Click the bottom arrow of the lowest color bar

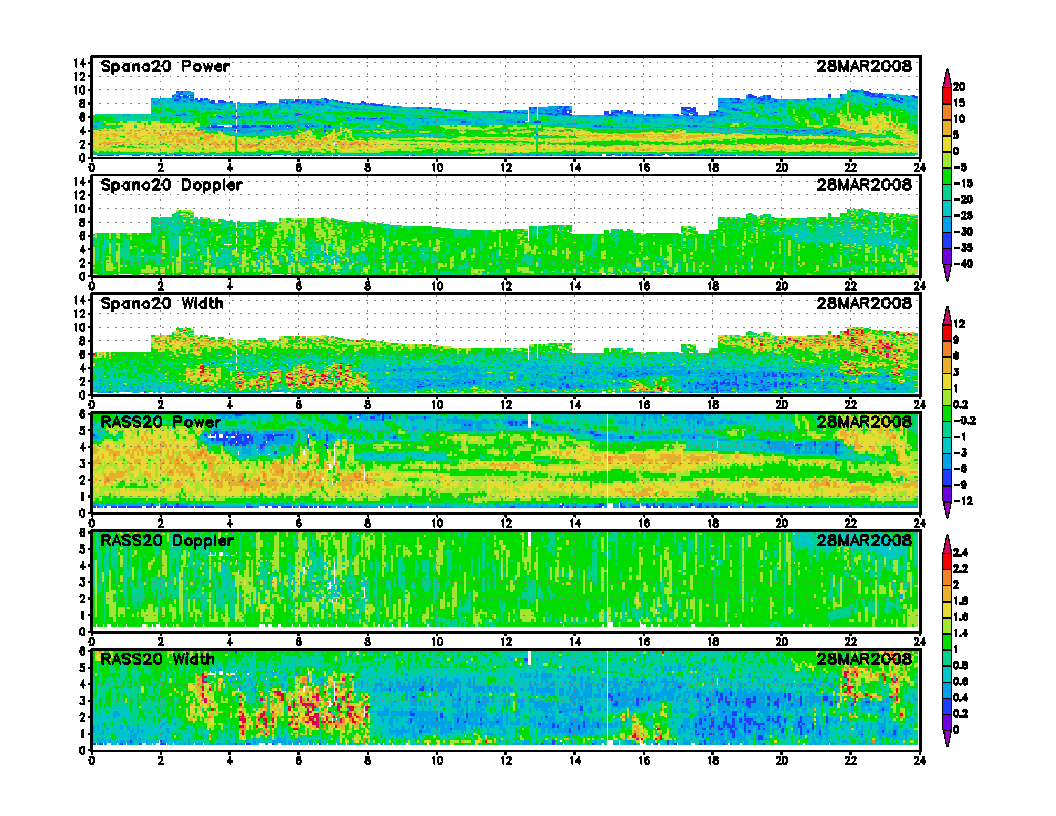[x=947, y=739]
